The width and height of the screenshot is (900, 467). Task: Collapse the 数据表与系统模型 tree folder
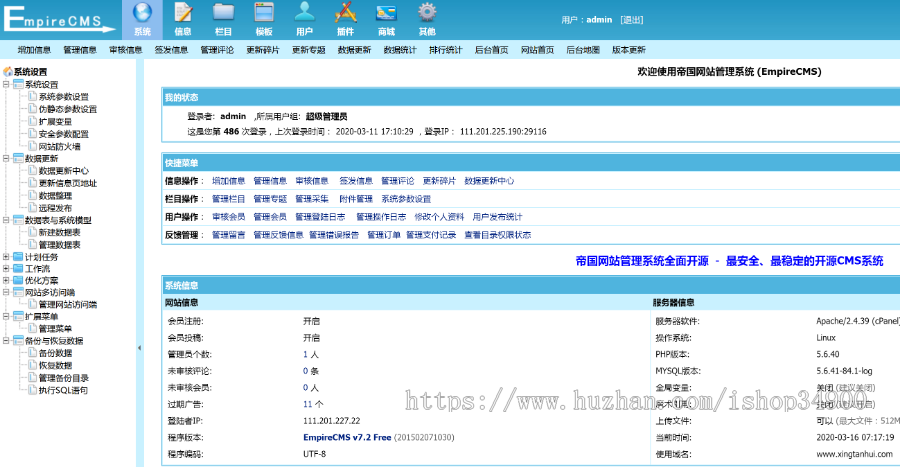pos(6,220)
